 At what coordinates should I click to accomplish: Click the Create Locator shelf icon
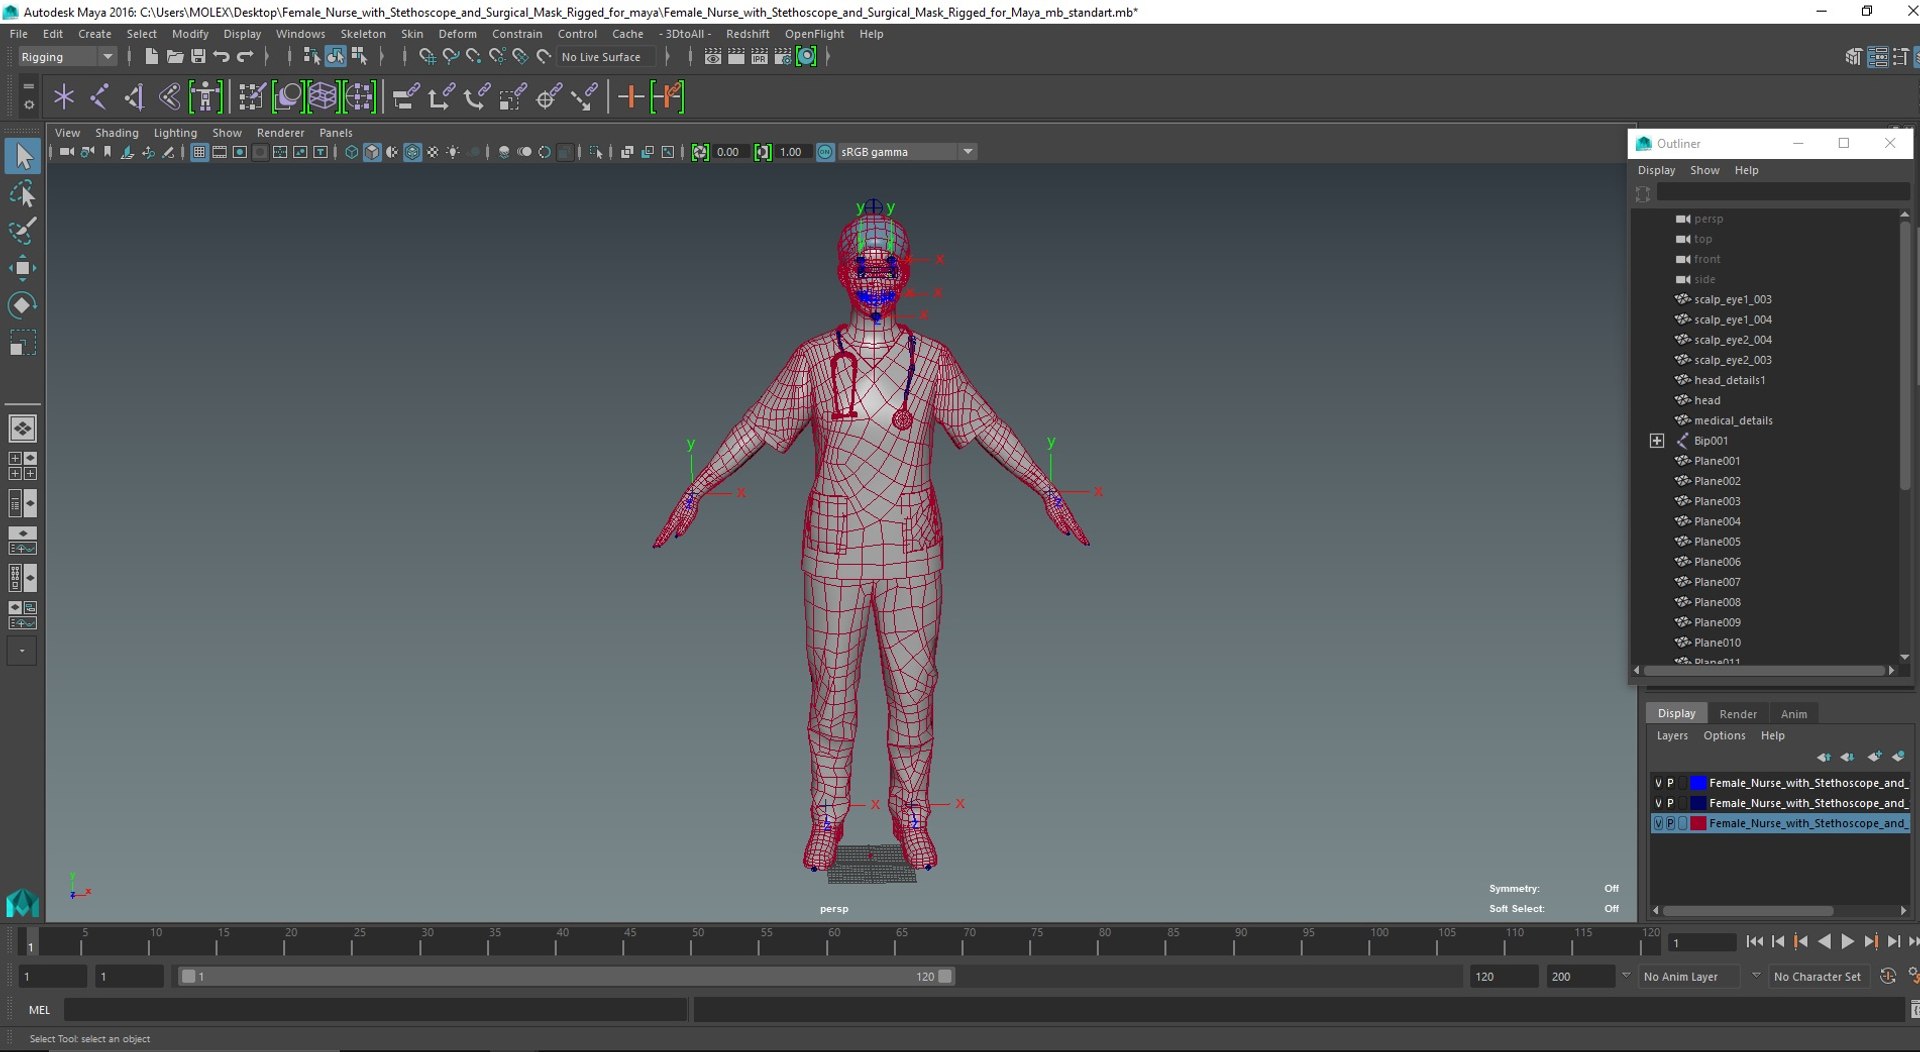click(x=64, y=97)
